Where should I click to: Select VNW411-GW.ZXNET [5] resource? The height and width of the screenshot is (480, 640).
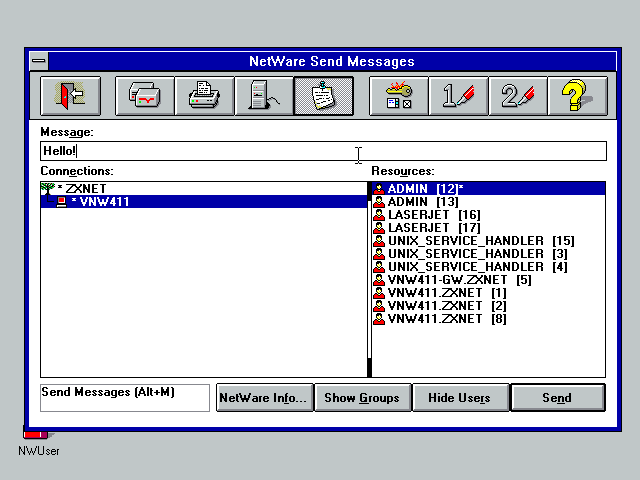coord(489,280)
